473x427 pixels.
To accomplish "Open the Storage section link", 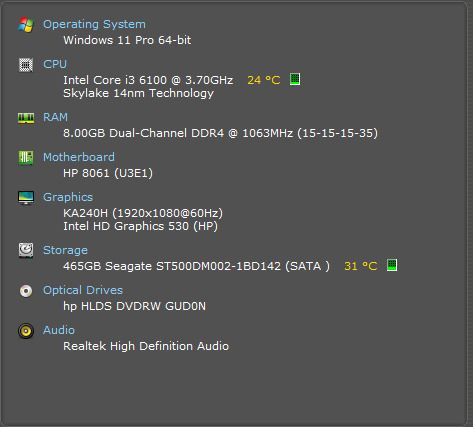I will [x=65, y=250].
